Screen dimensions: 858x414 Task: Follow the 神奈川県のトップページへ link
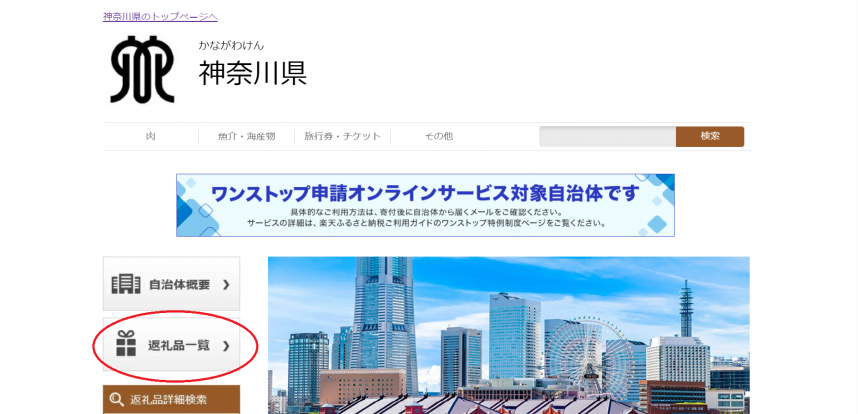[160, 17]
